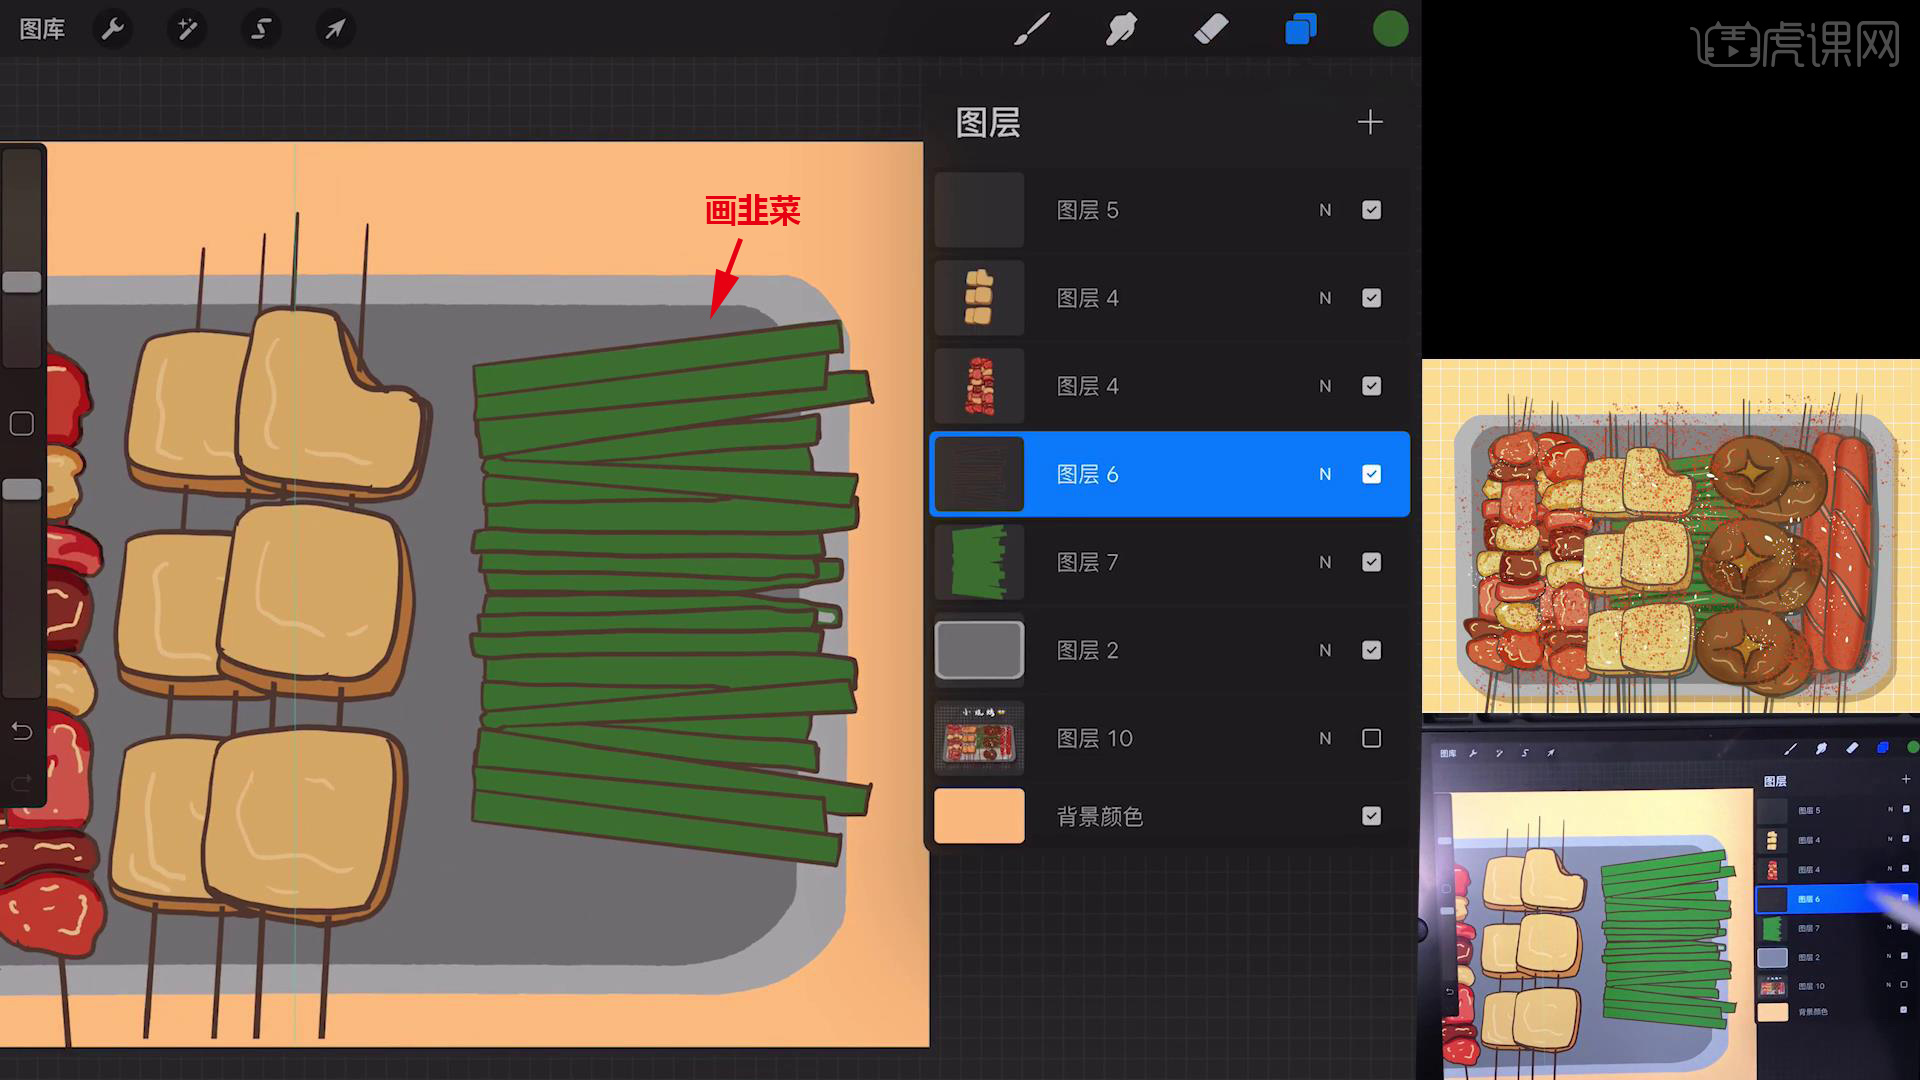Select the Eraser tool
Image resolution: width=1920 pixels, height=1080 pixels.
click(1211, 29)
